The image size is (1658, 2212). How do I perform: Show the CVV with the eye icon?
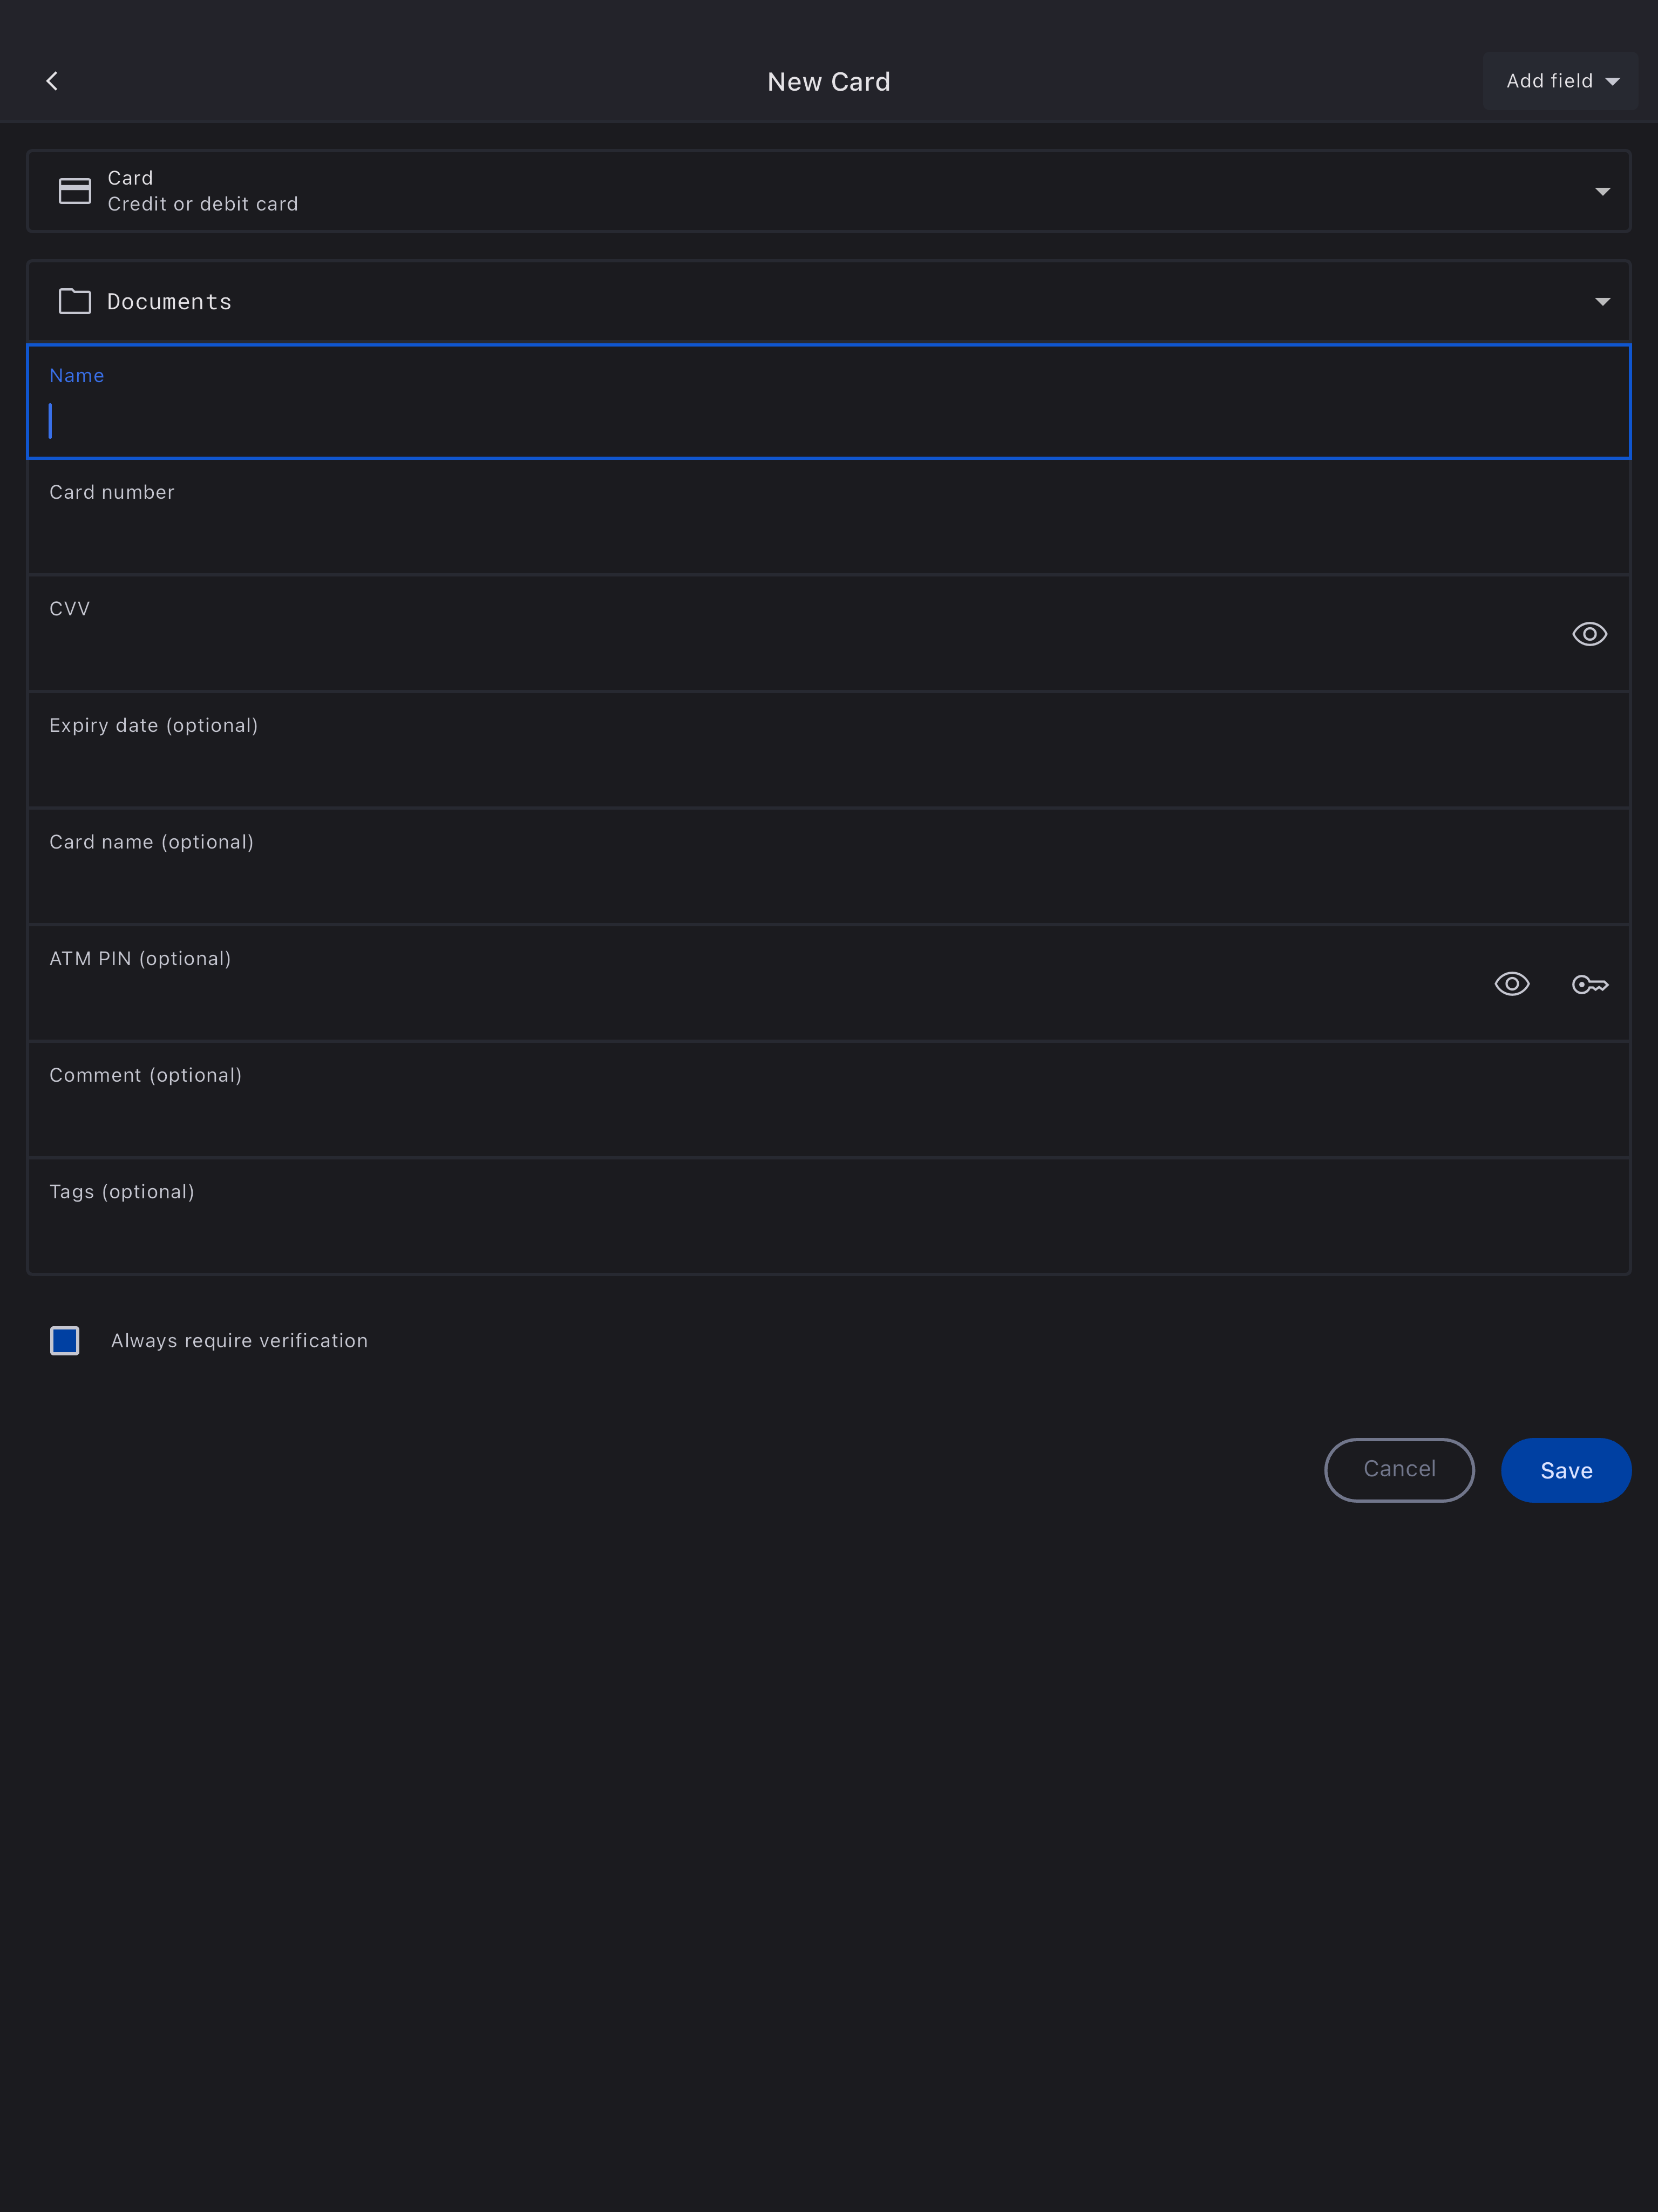[1589, 634]
